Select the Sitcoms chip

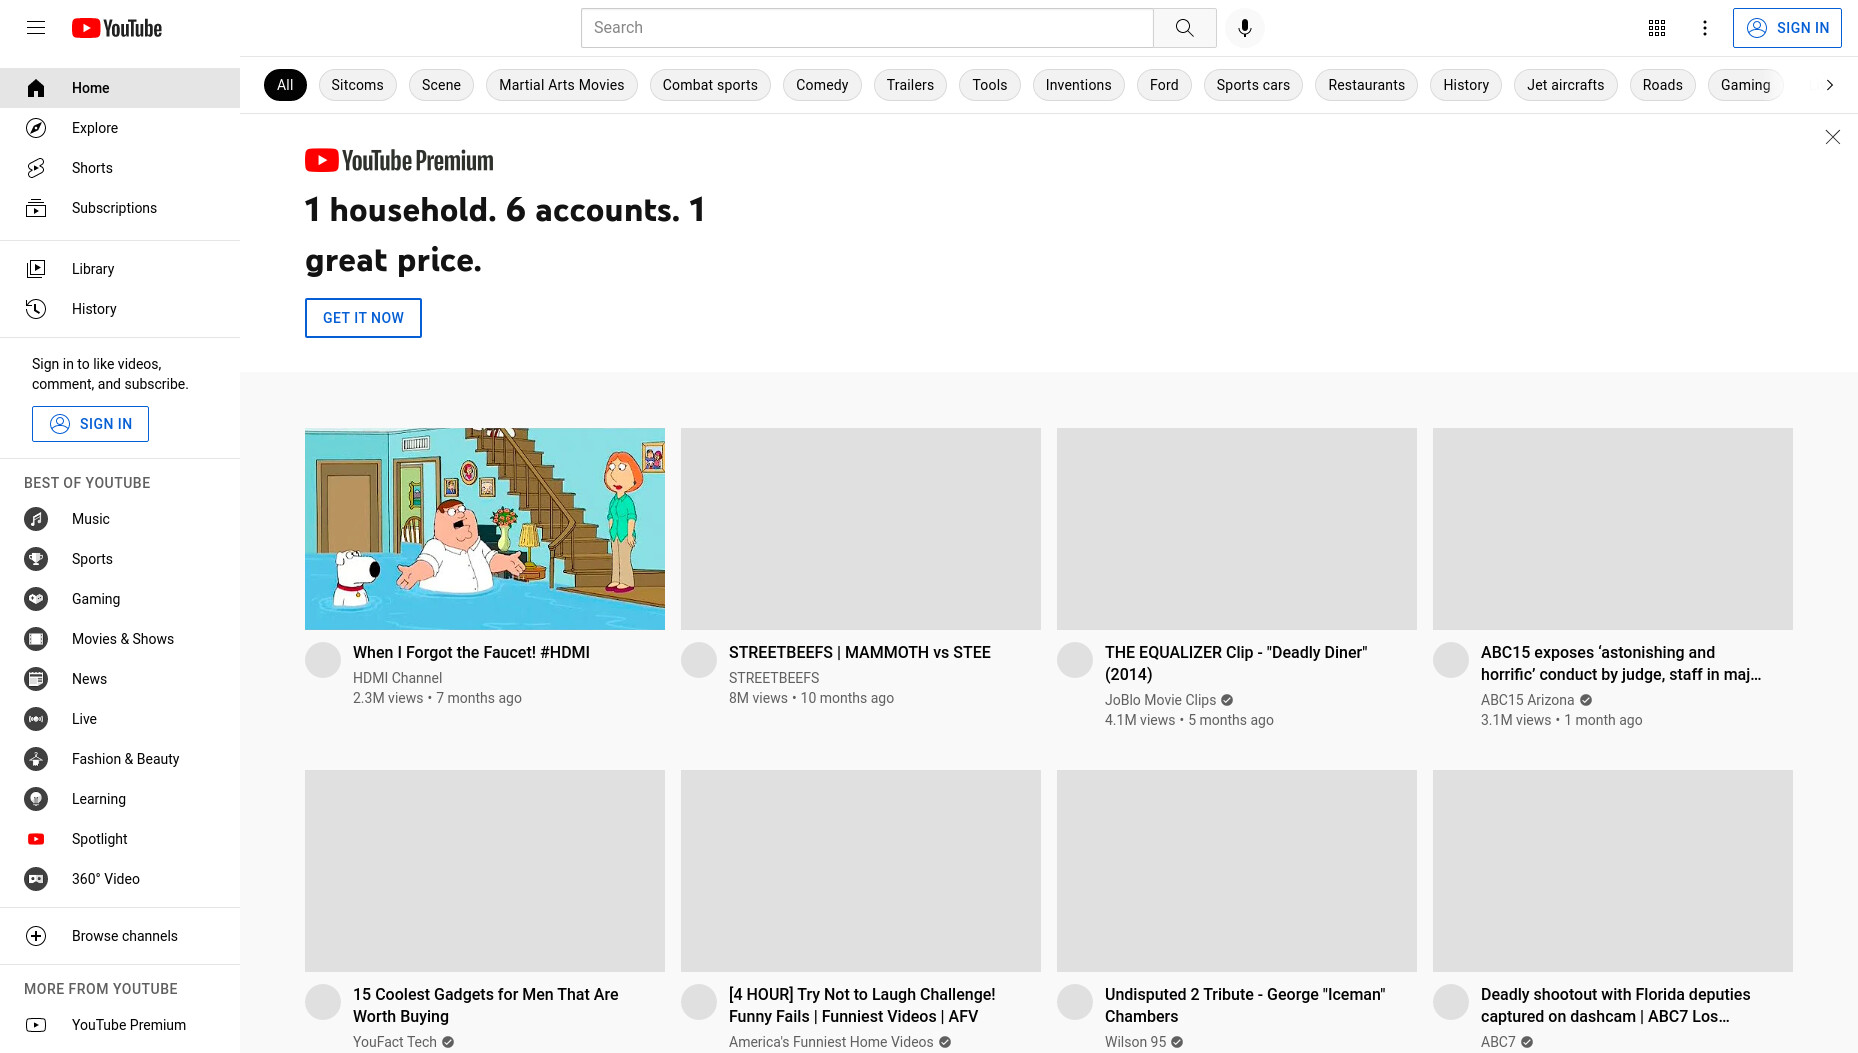coord(357,85)
